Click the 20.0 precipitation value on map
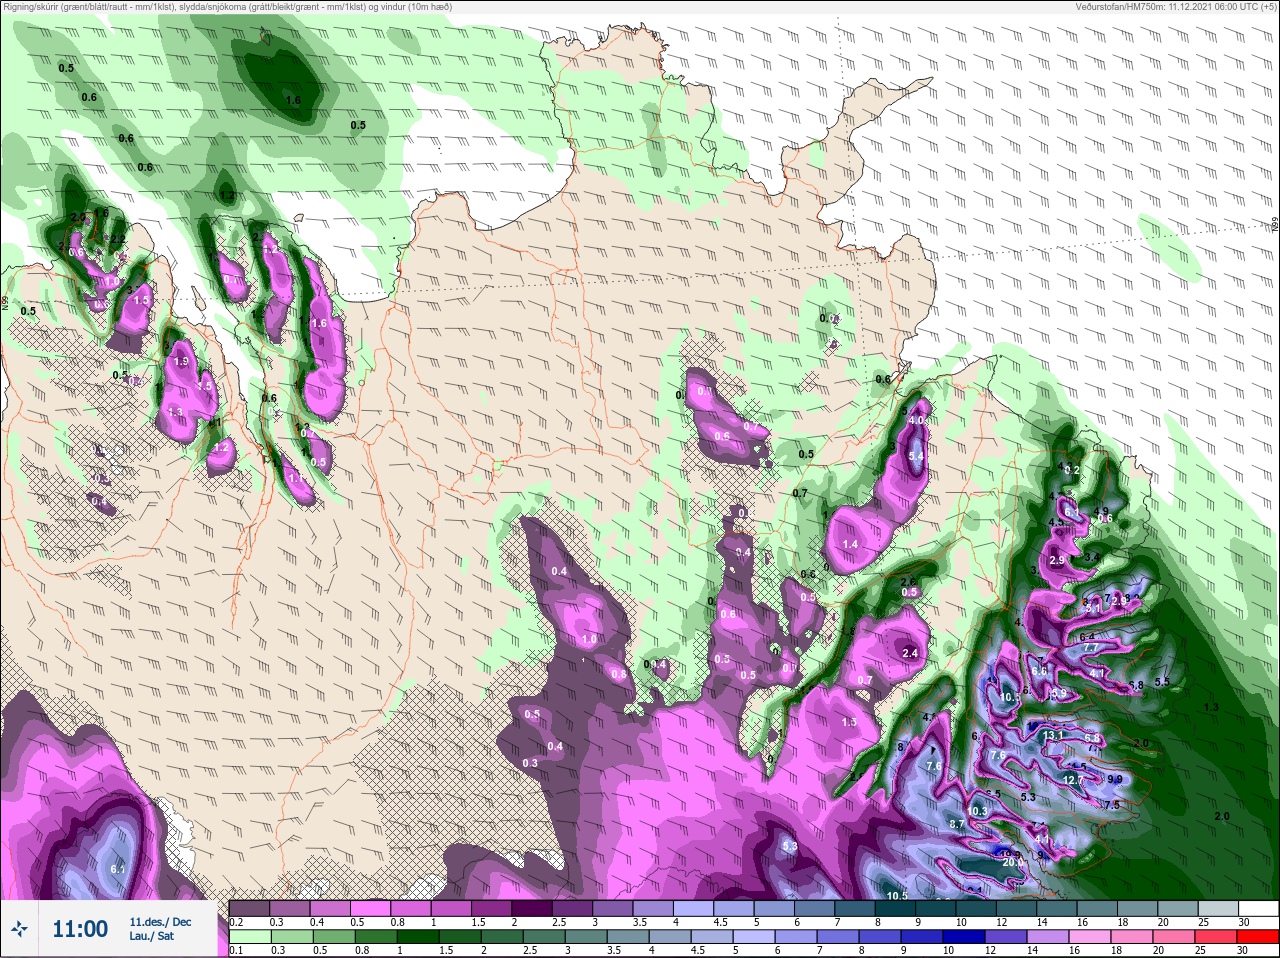The image size is (1280, 958). tap(1013, 862)
